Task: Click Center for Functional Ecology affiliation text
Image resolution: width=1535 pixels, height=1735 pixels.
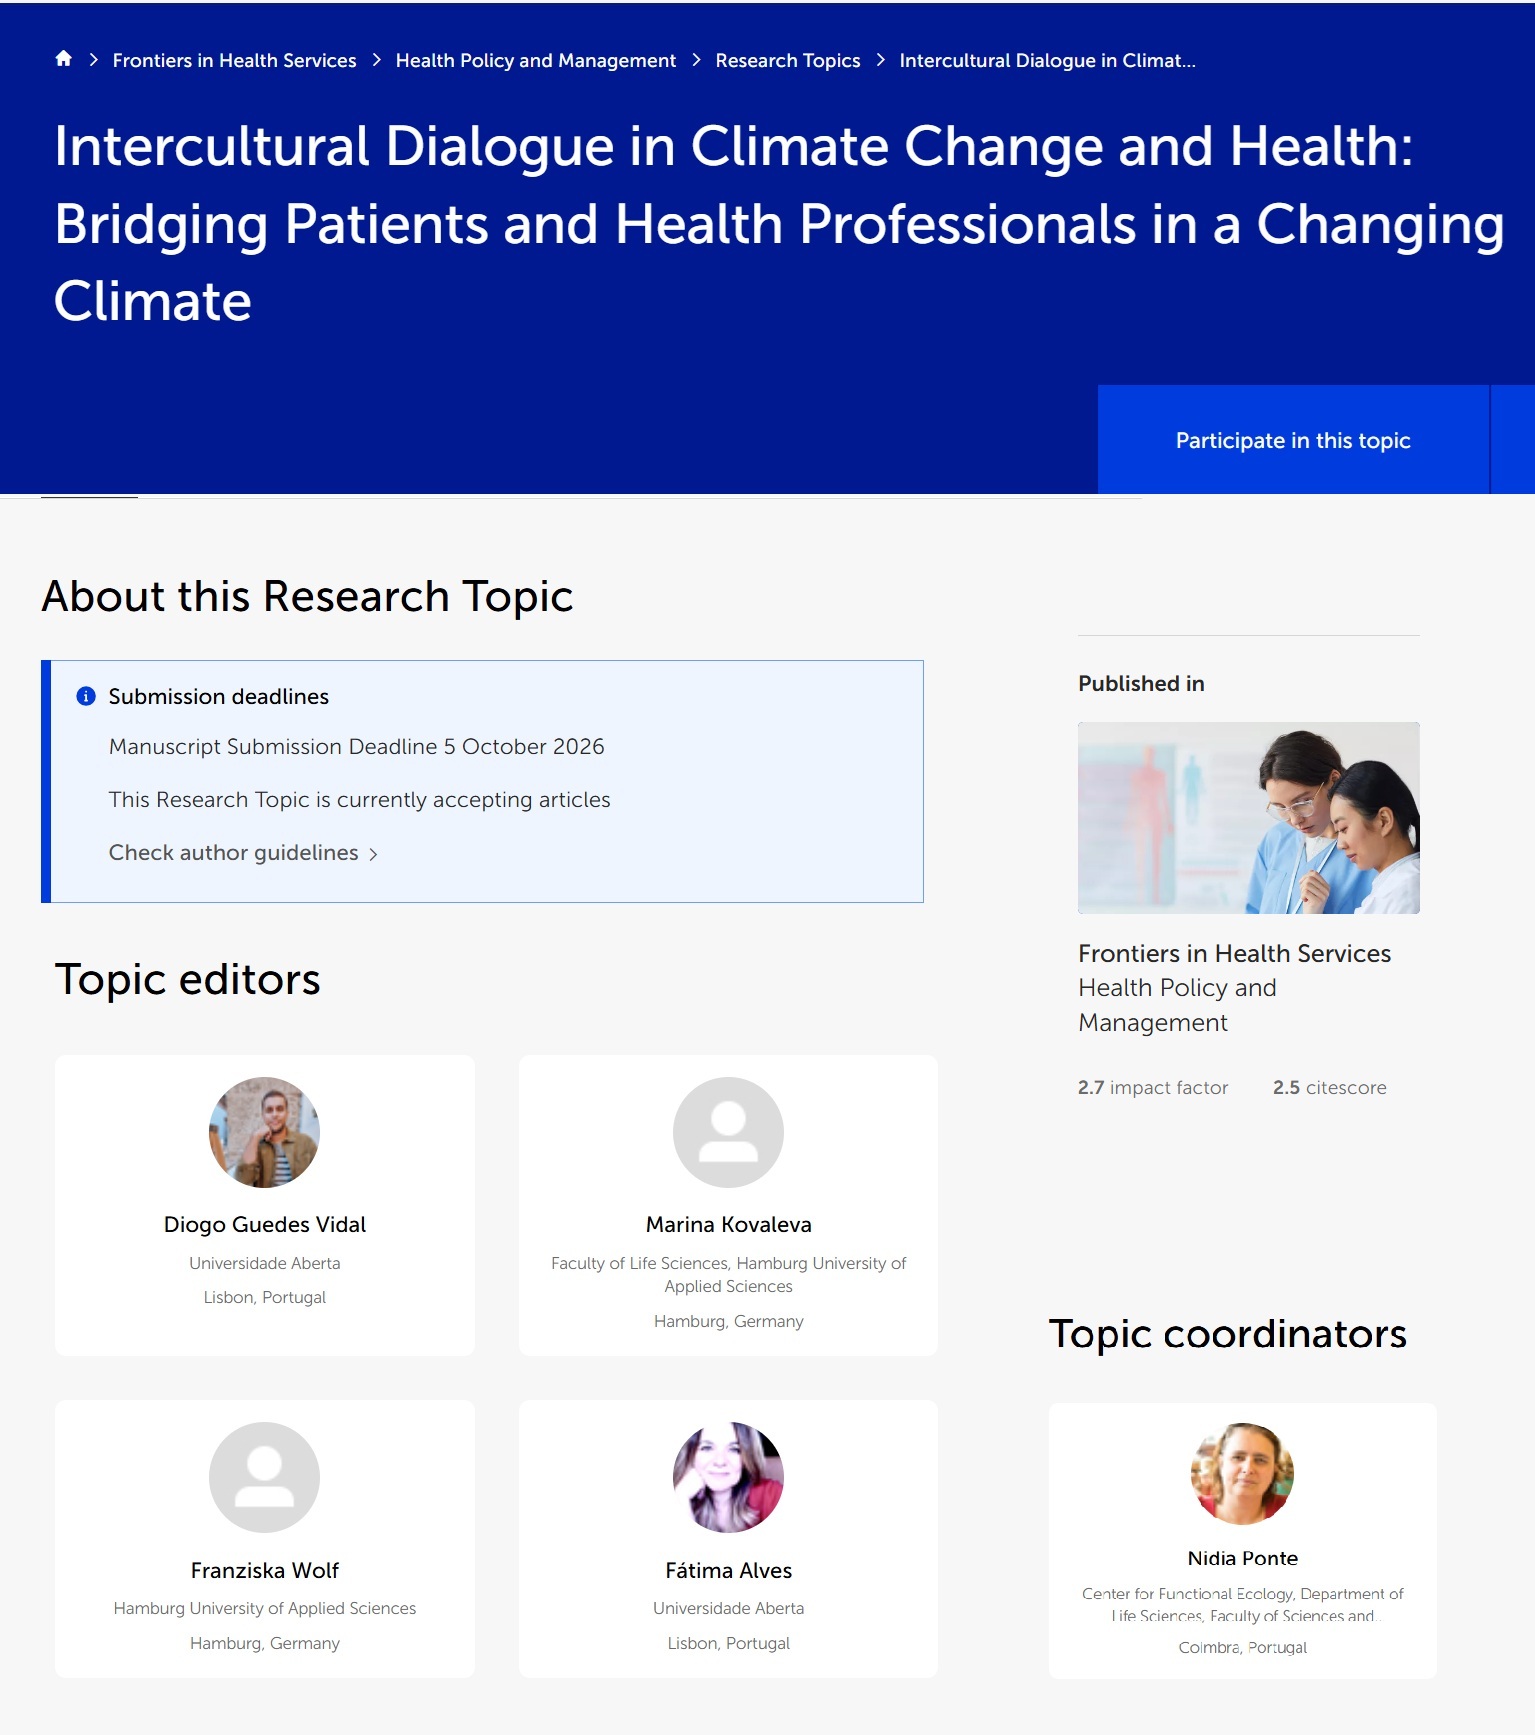Action: (x=1242, y=1604)
